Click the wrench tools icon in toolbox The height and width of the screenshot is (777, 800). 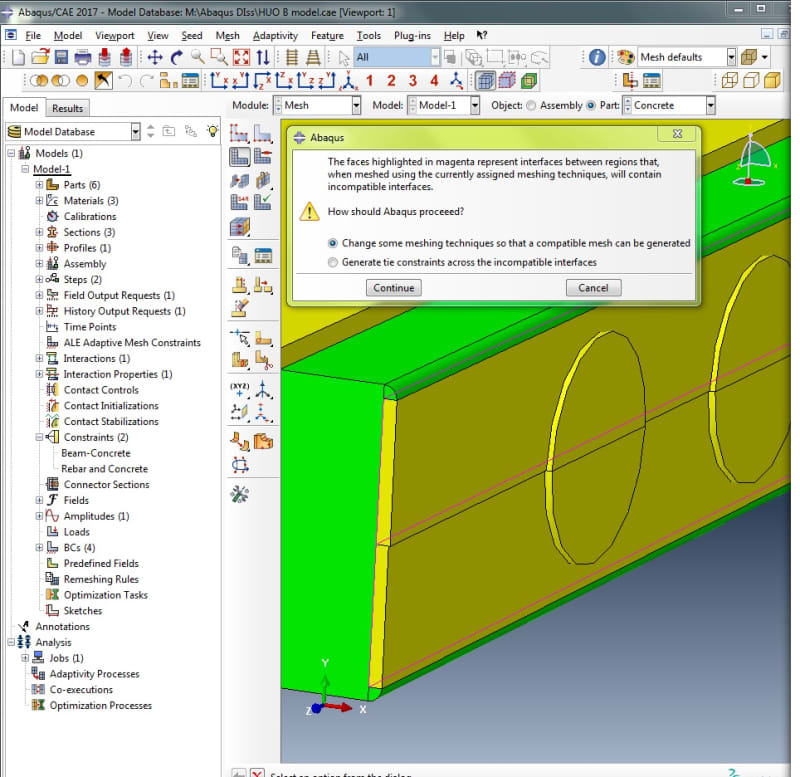pos(239,494)
